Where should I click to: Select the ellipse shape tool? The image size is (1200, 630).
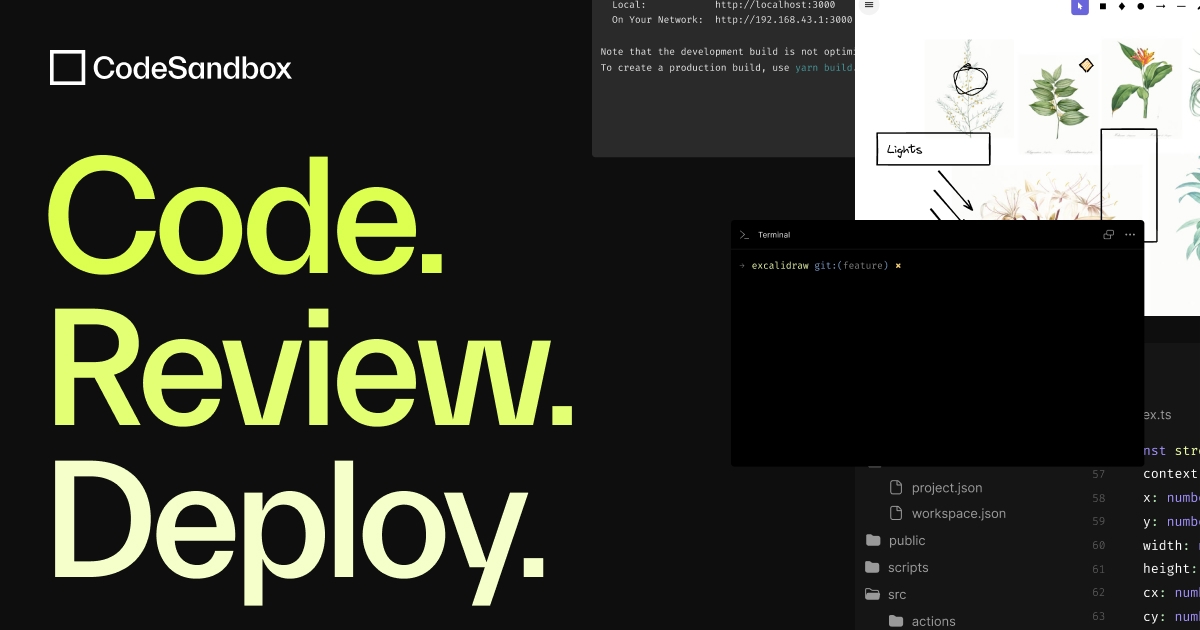click(1141, 6)
